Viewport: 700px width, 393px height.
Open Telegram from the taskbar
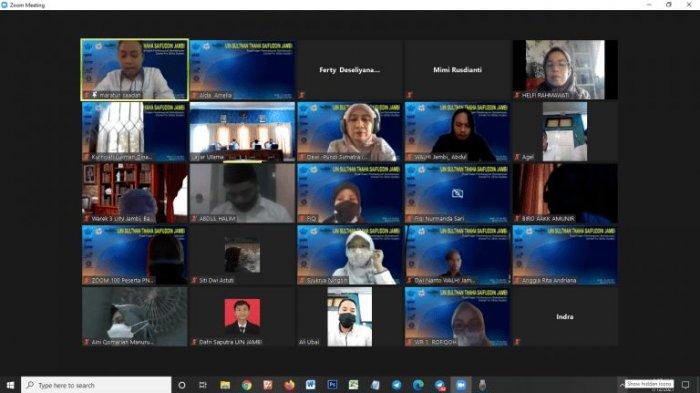coord(396,385)
